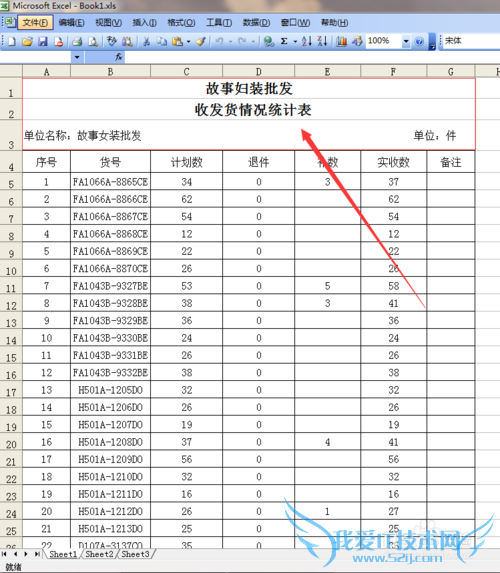The width and height of the screenshot is (500, 573).
Task: Click title cell 收发货情况统计表
Action: [253, 110]
